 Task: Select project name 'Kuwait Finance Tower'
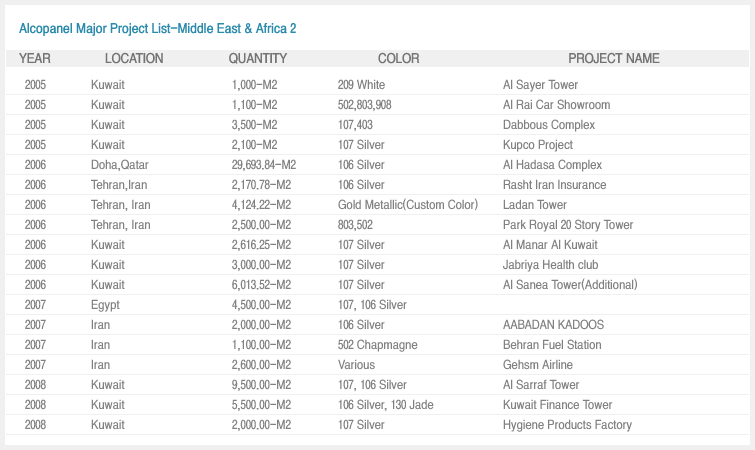557,405
